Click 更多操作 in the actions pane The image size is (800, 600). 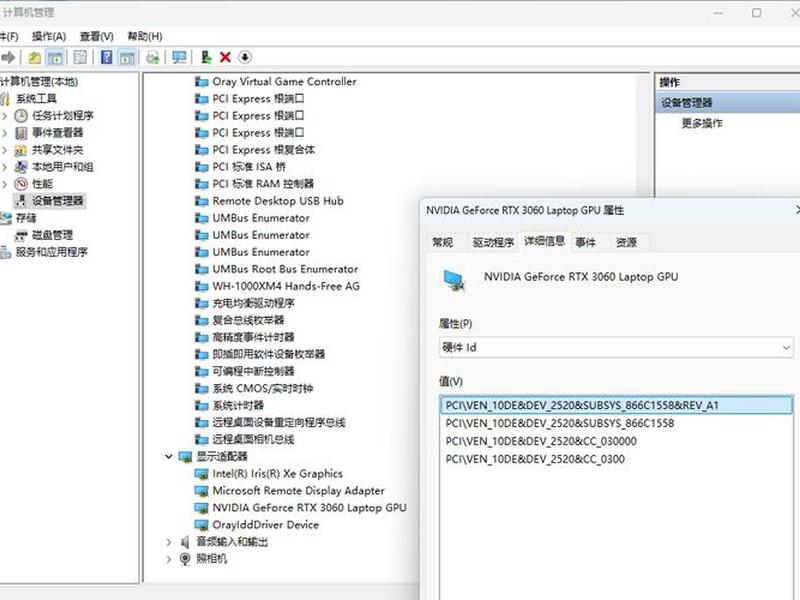pyautogui.click(x=702, y=123)
